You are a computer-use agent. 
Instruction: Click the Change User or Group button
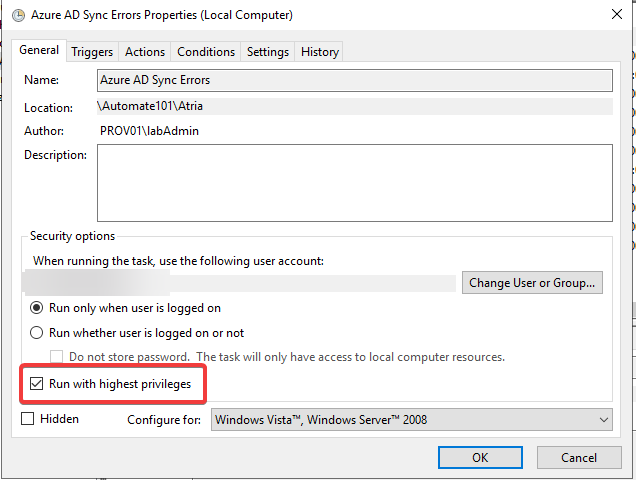(532, 282)
